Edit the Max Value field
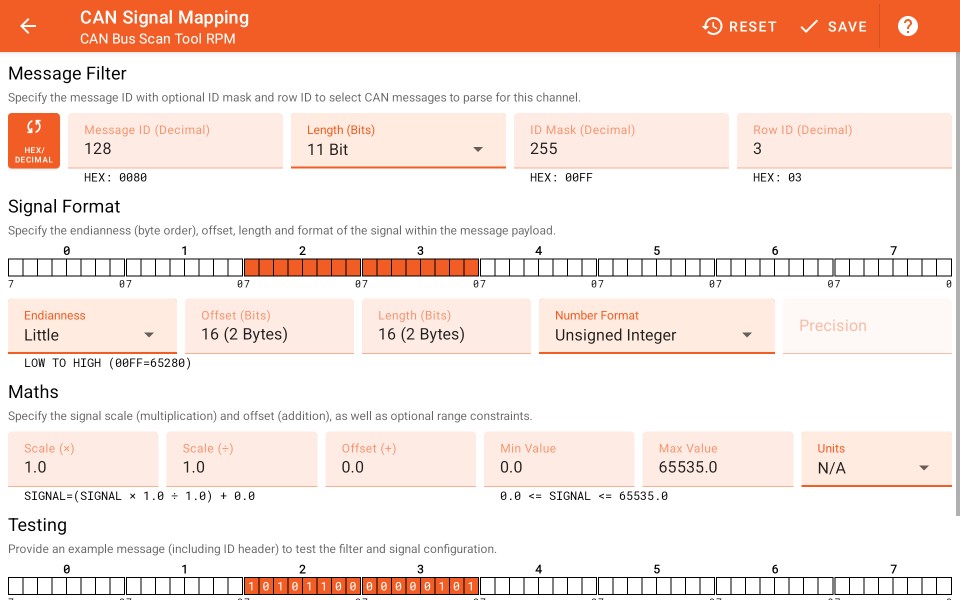 (718, 459)
